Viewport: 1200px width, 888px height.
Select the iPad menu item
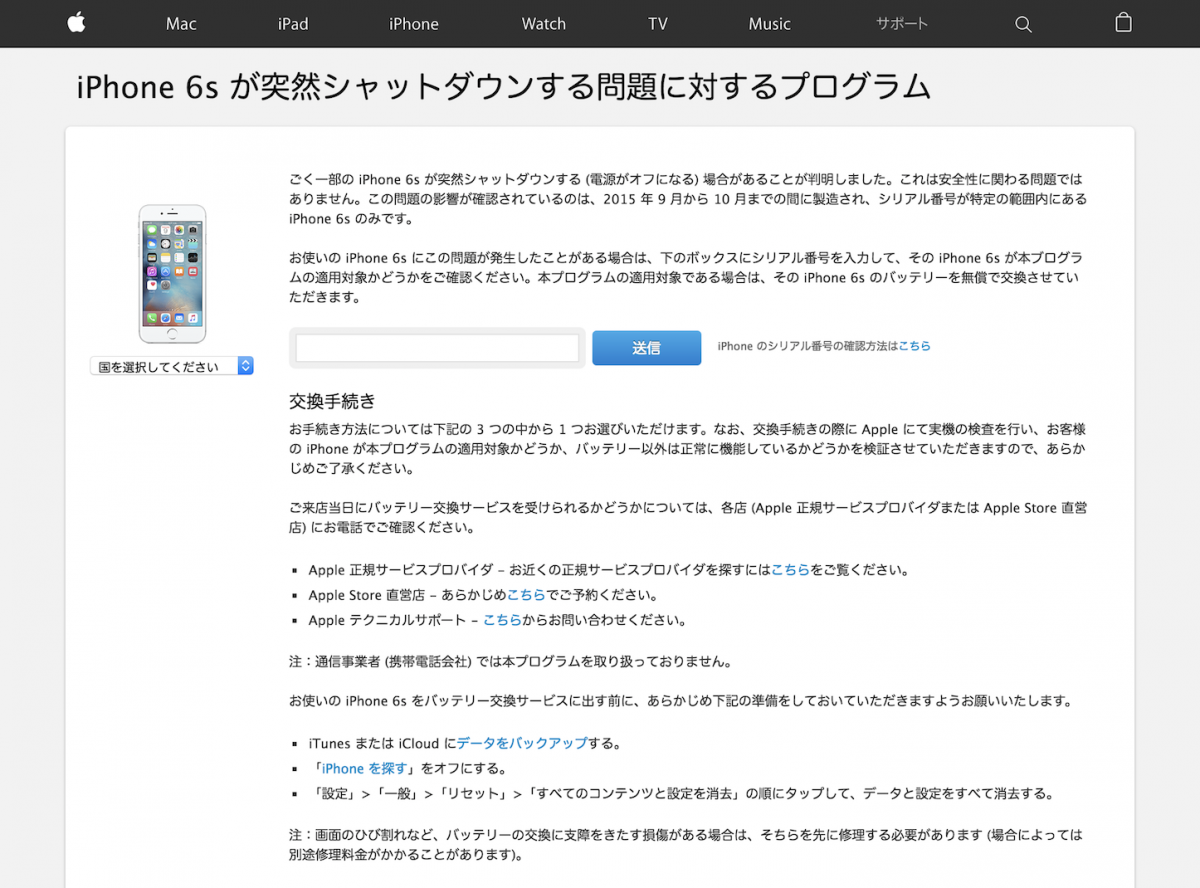pos(292,23)
